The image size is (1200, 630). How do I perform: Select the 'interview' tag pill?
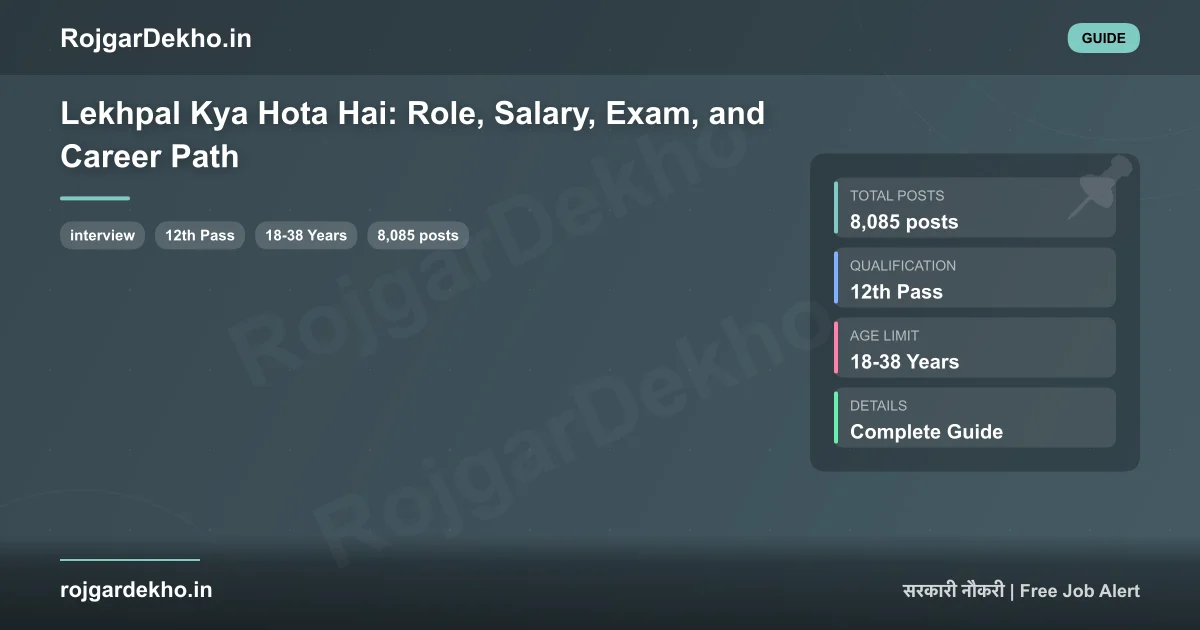coord(102,236)
